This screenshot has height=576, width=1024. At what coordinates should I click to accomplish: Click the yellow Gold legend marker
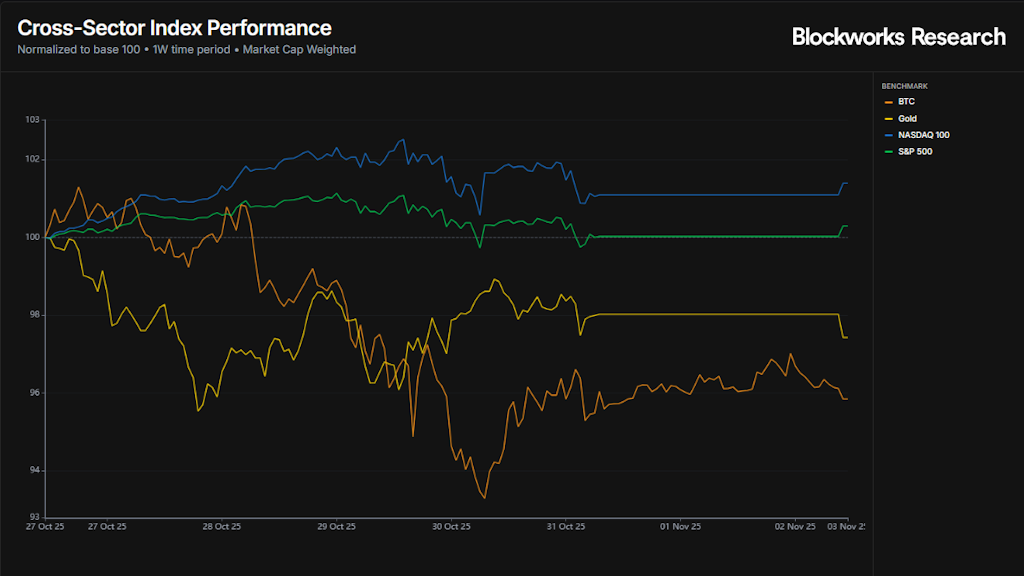point(889,119)
